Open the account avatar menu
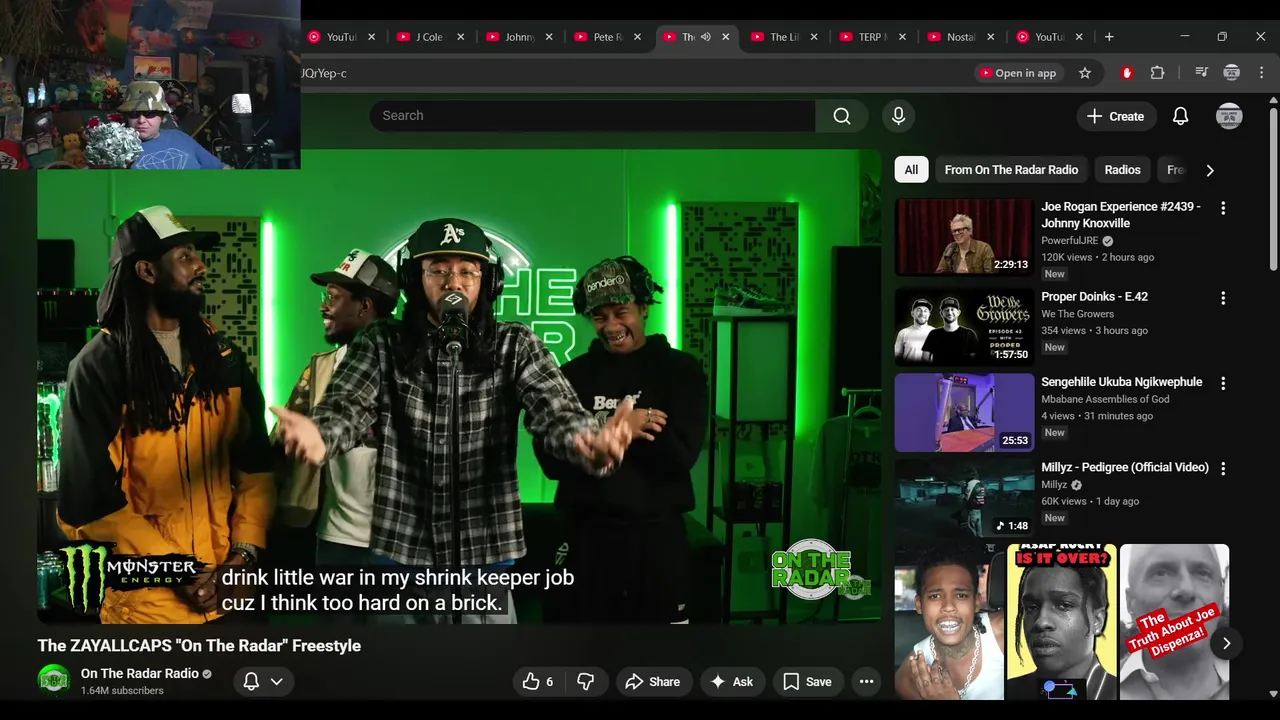The image size is (1280, 720). tap(1229, 116)
